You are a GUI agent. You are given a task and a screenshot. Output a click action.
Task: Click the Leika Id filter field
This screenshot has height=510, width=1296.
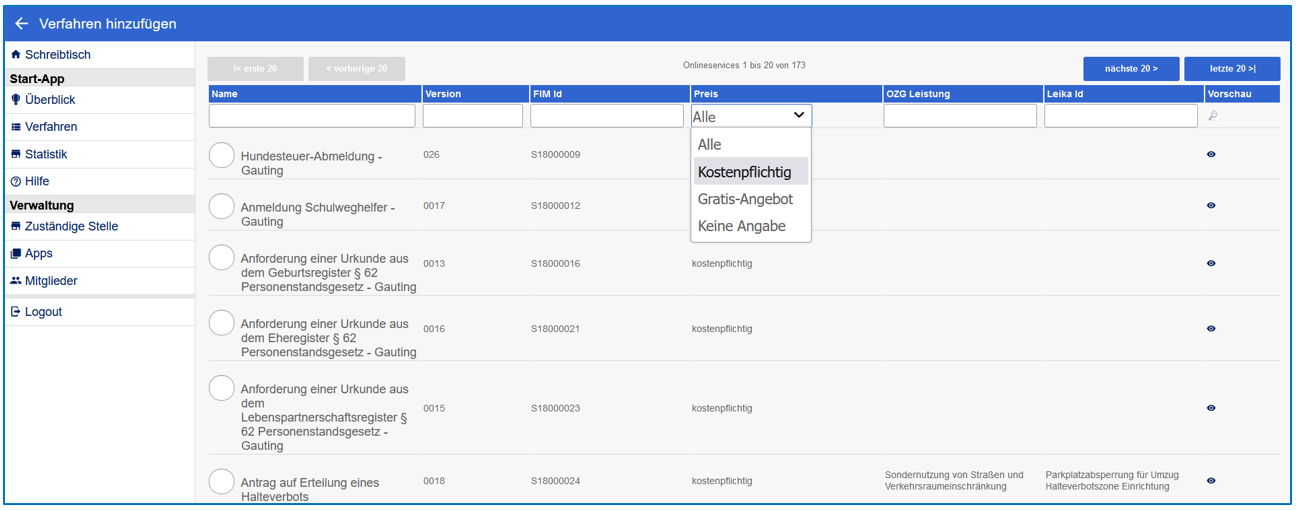click(1120, 116)
